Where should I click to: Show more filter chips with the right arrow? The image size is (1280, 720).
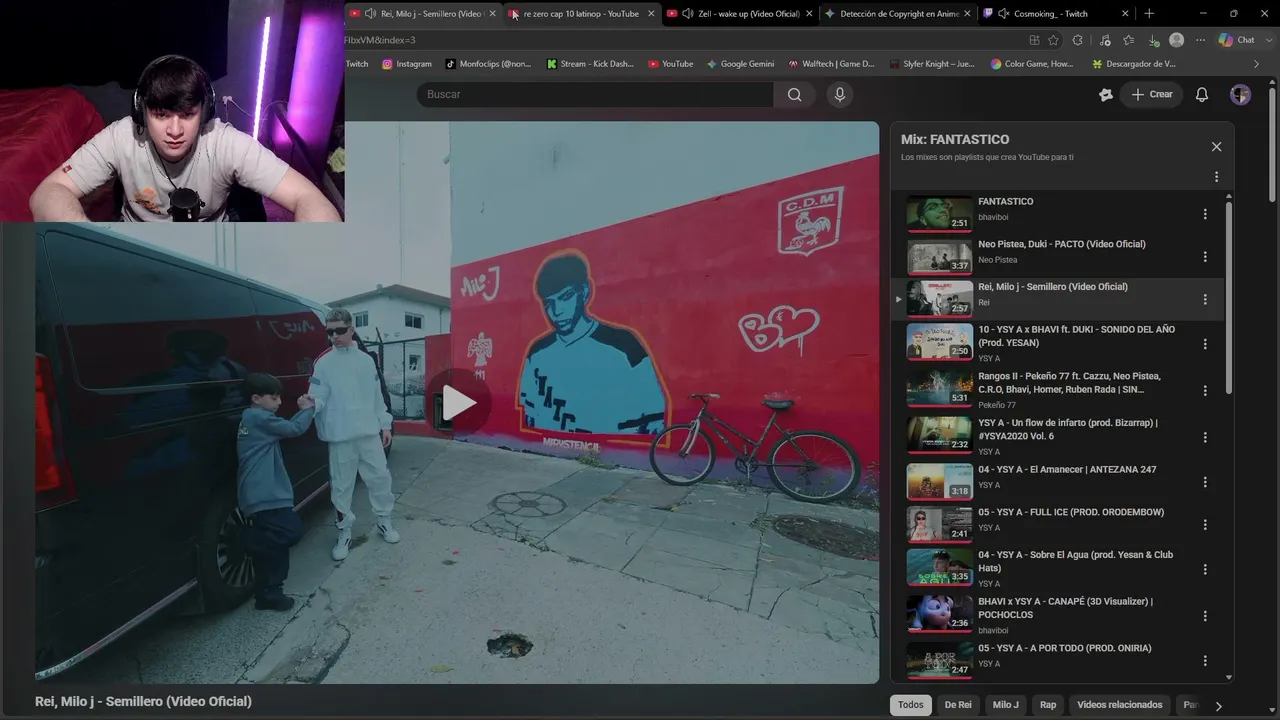[x=1218, y=706]
